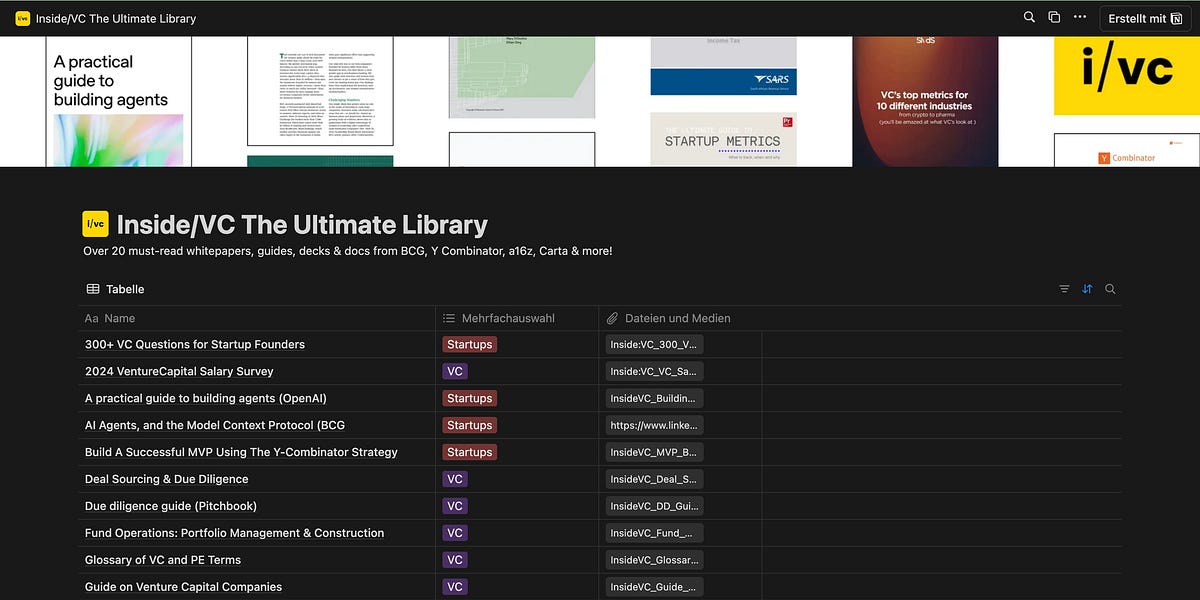The image size is (1200, 600).
Task: Open 300+ VC Questions for Startup Founders
Action: (195, 344)
